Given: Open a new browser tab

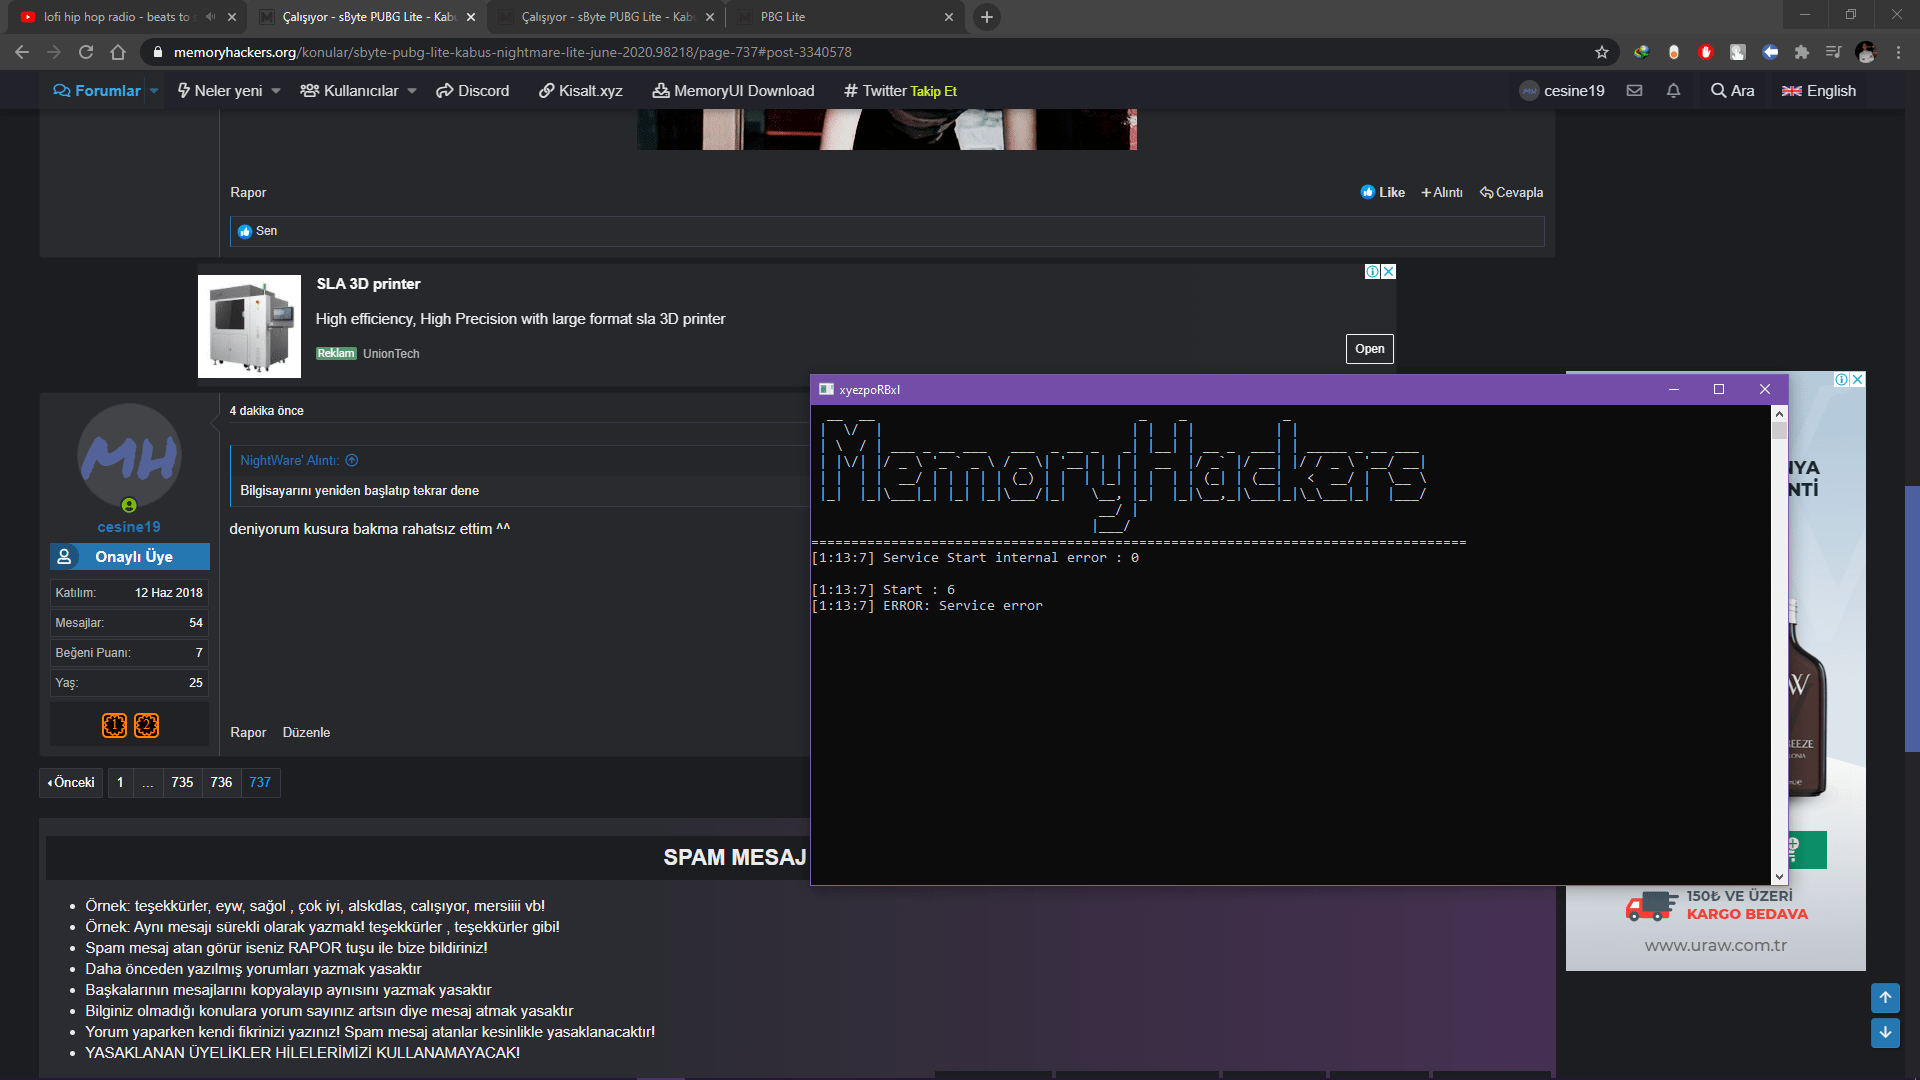Looking at the screenshot, I should [987, 17].
